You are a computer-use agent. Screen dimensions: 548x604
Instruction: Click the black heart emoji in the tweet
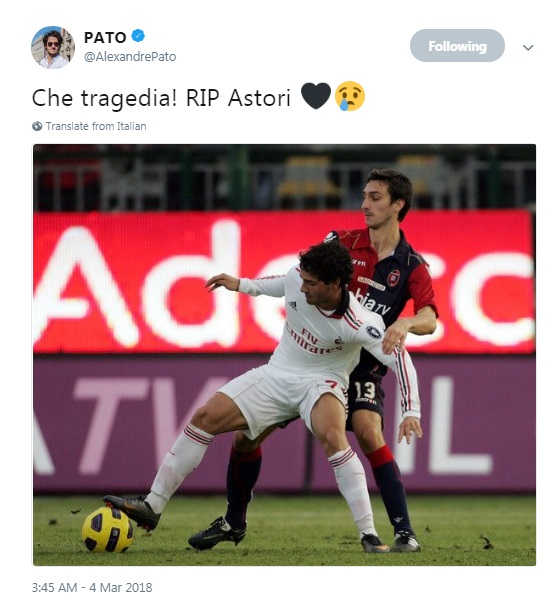316,96
